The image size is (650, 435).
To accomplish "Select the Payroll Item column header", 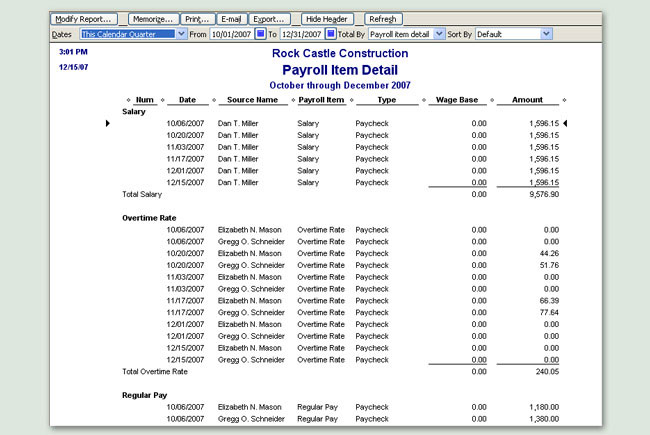I will point(320,100).
